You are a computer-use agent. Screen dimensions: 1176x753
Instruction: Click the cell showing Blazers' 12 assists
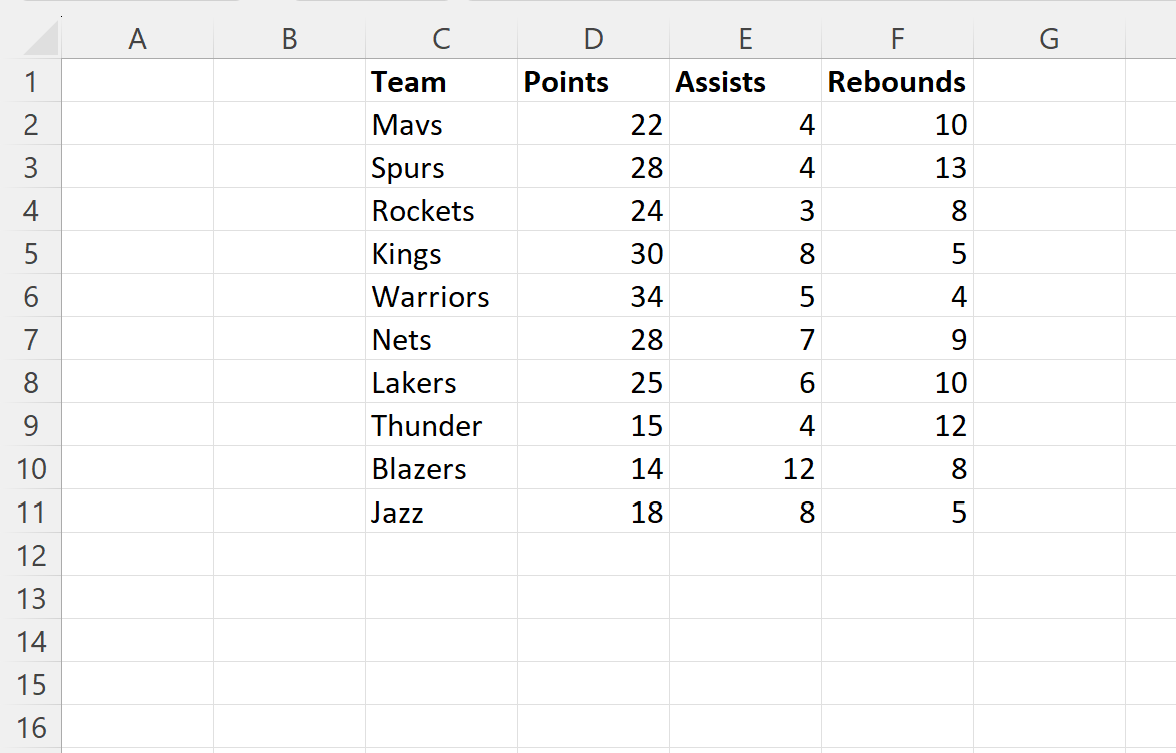click(745, 468)
